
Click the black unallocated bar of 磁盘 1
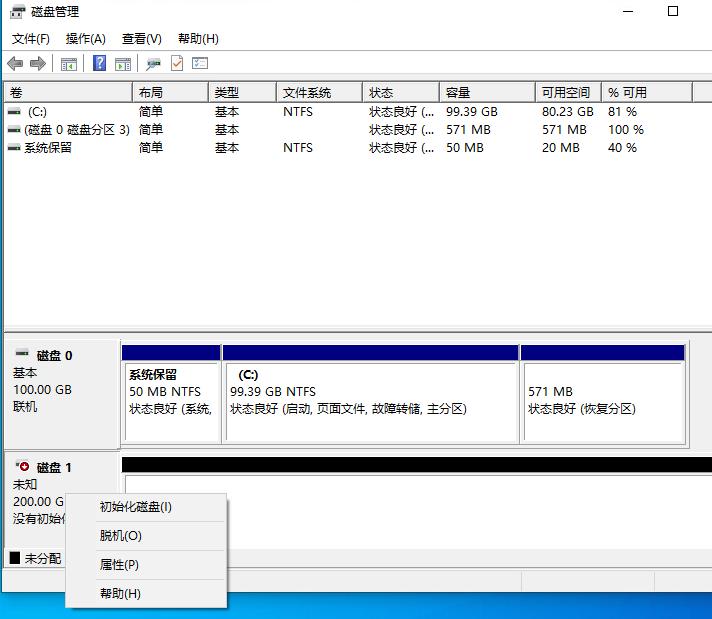click(416, 465)
